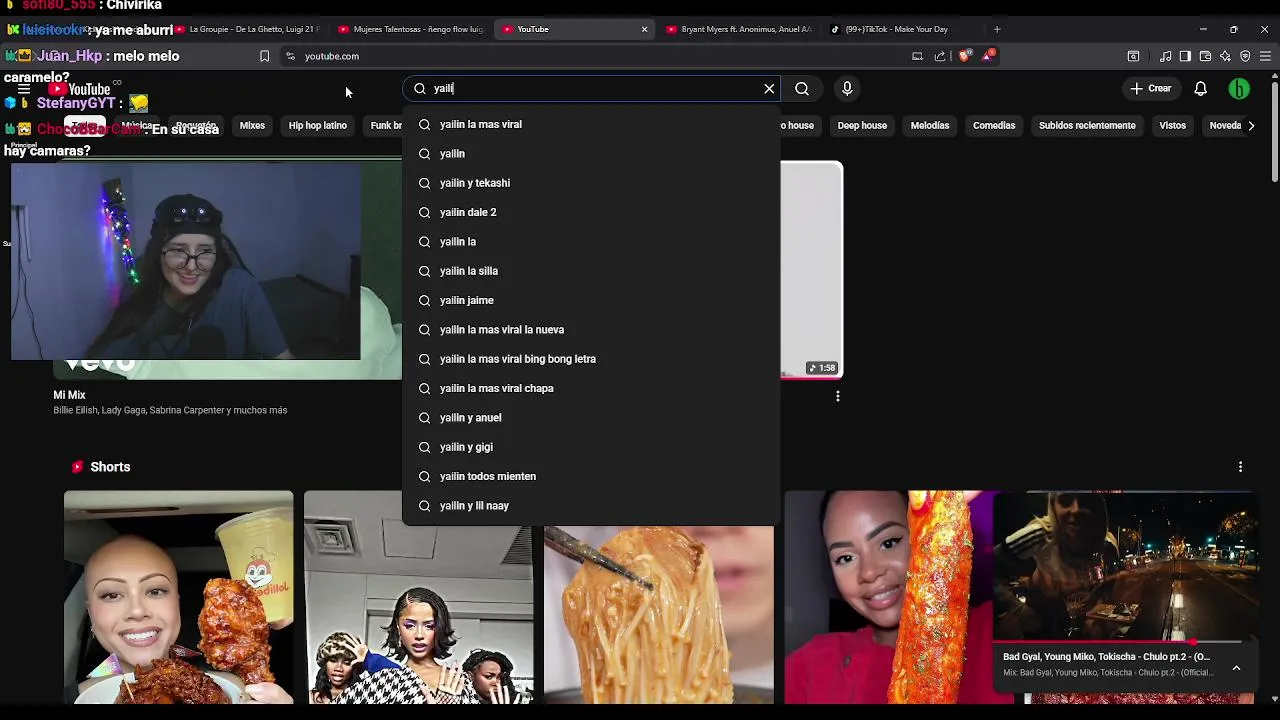This screenshot has height=720, width=1280.
Task: Open the fried chicken Jollibee short
Action: pos(179,597)
